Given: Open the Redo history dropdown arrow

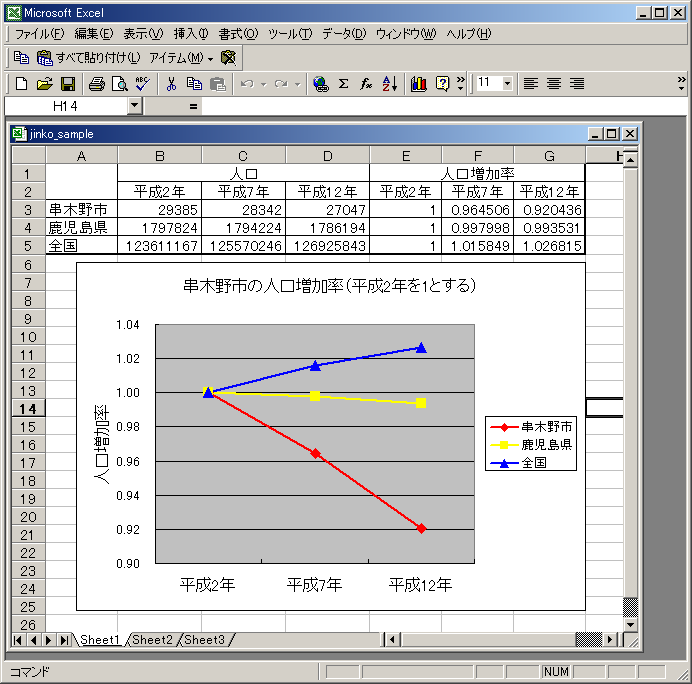Looking at the screenshot, I should (297, 84).
